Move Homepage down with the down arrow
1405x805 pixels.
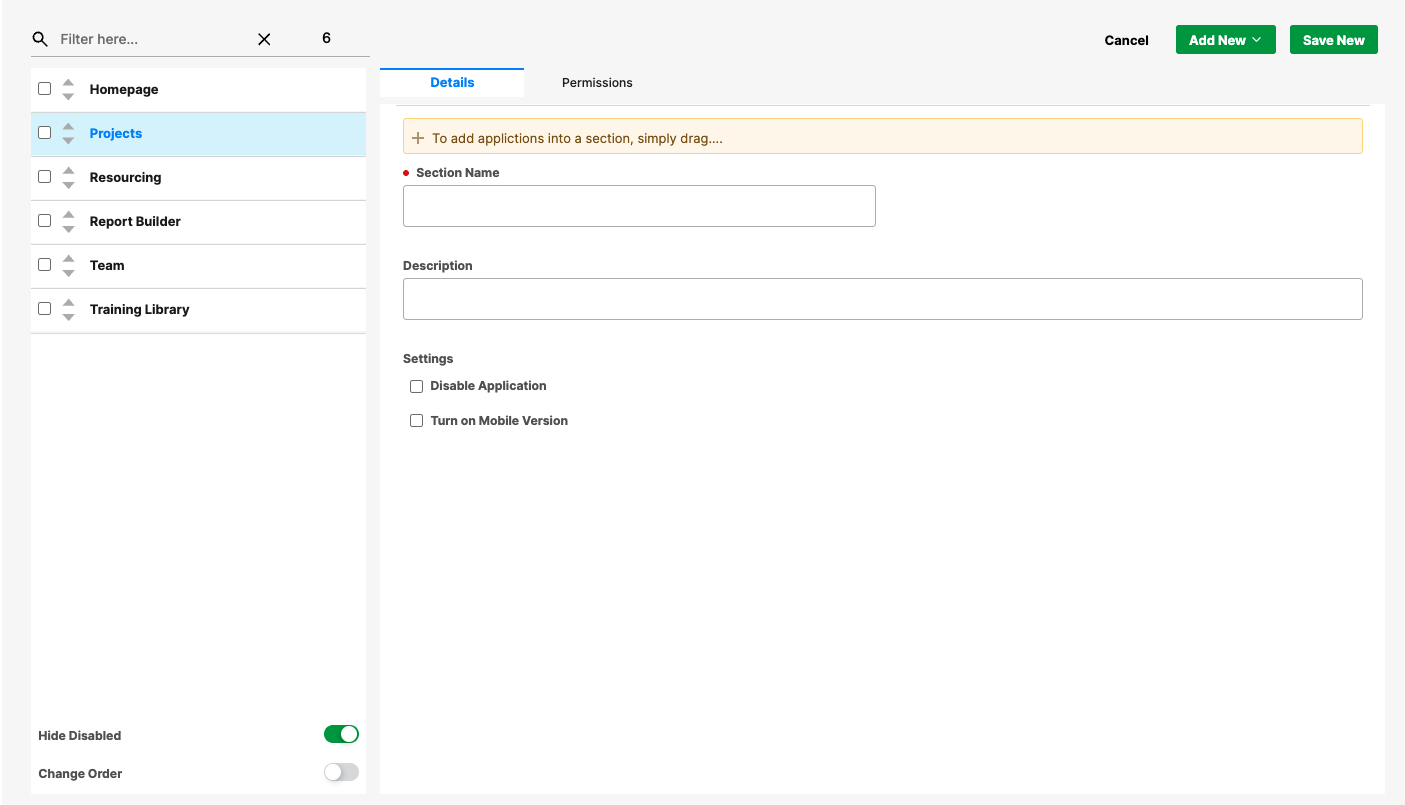(68, 96)
